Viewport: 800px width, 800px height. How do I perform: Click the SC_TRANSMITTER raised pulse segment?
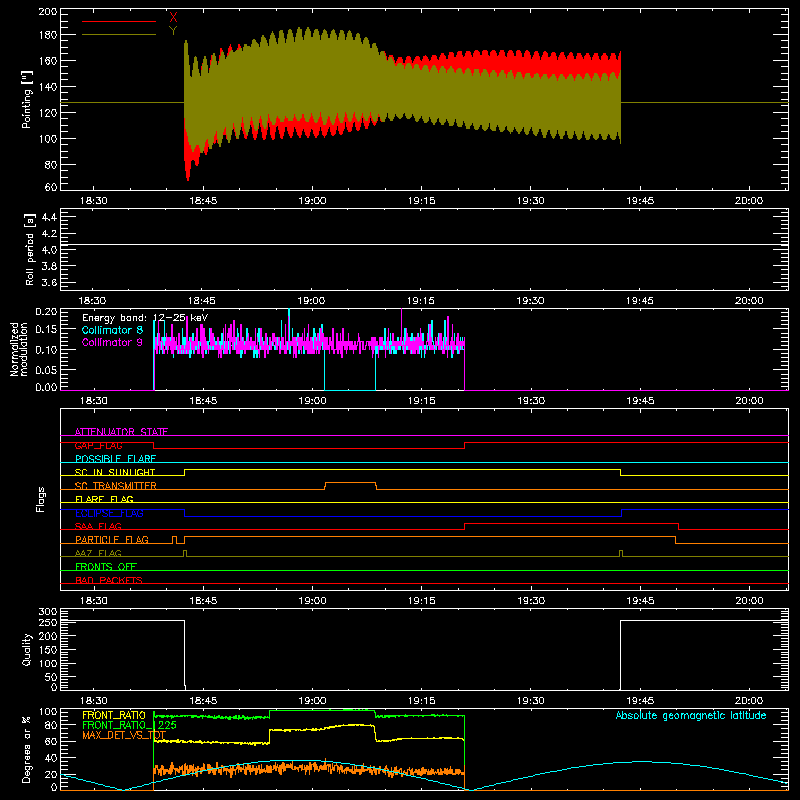coord(351,483)
